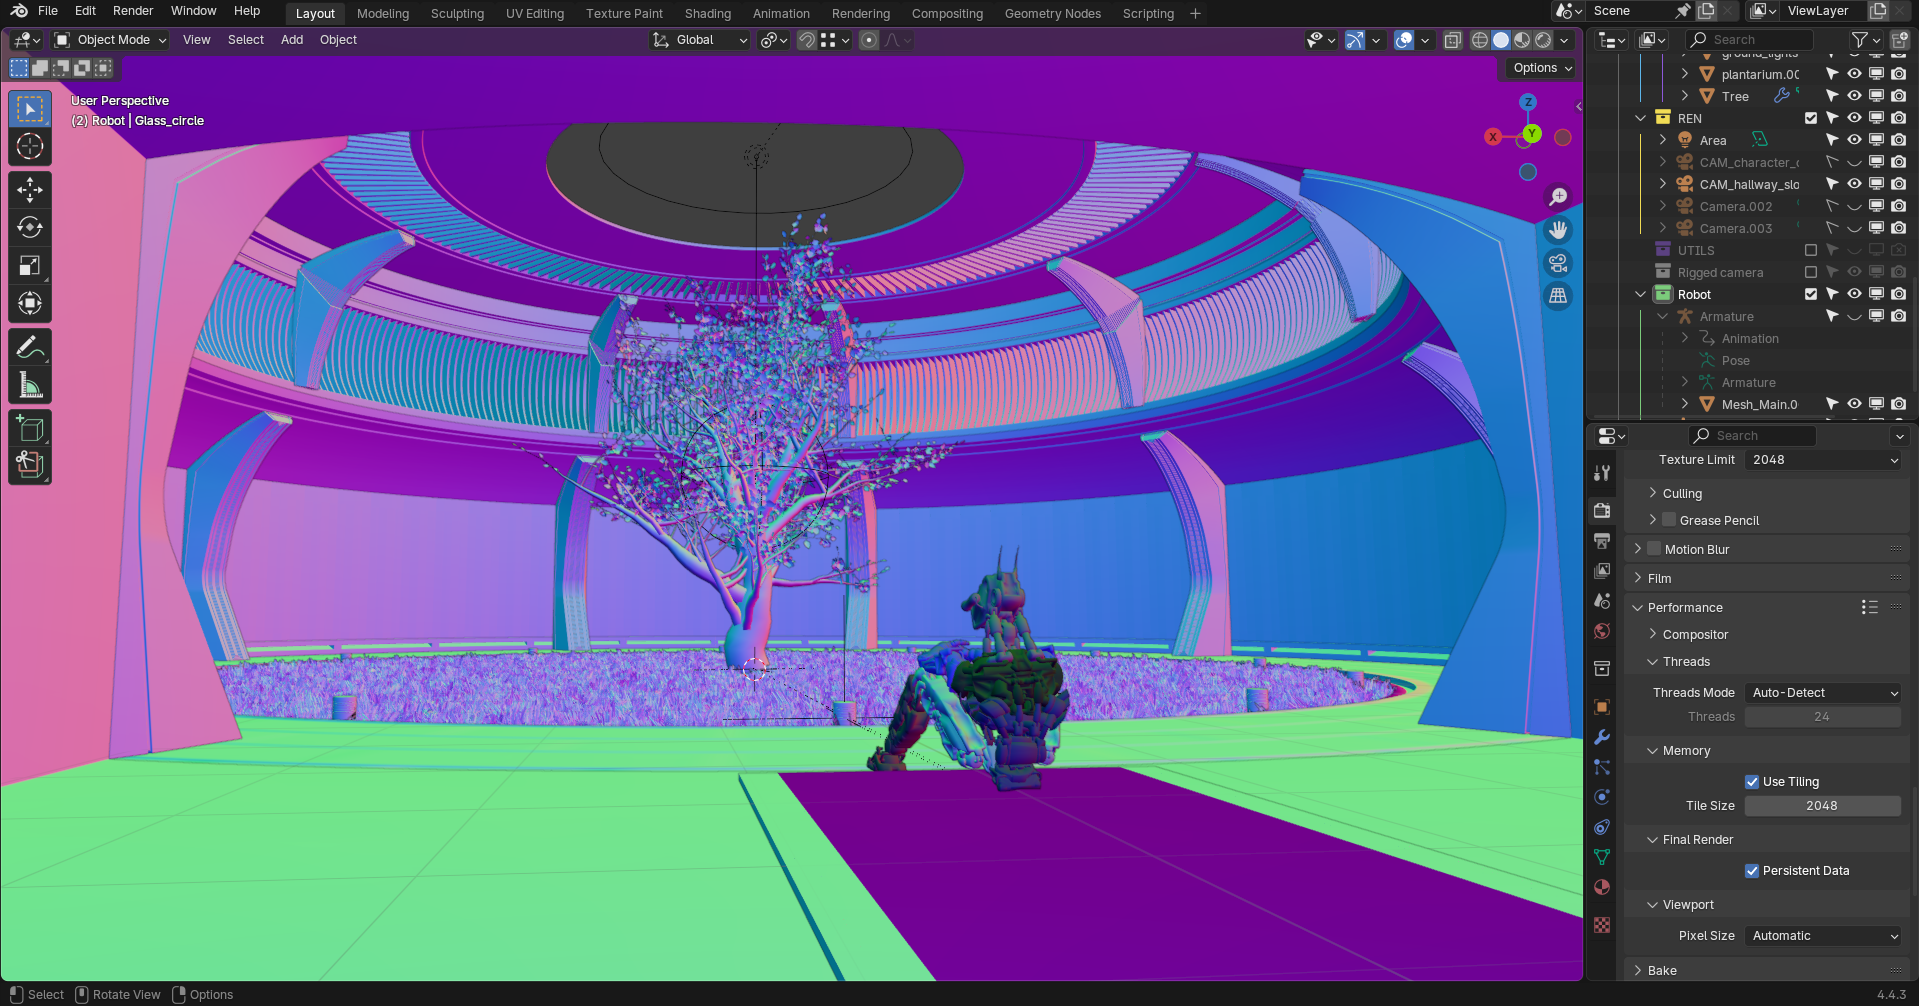Image resolution: width=1919 pixels, height=1006 pixels.
Task: Select the Annotate tool
Action: tap(30, 347)
